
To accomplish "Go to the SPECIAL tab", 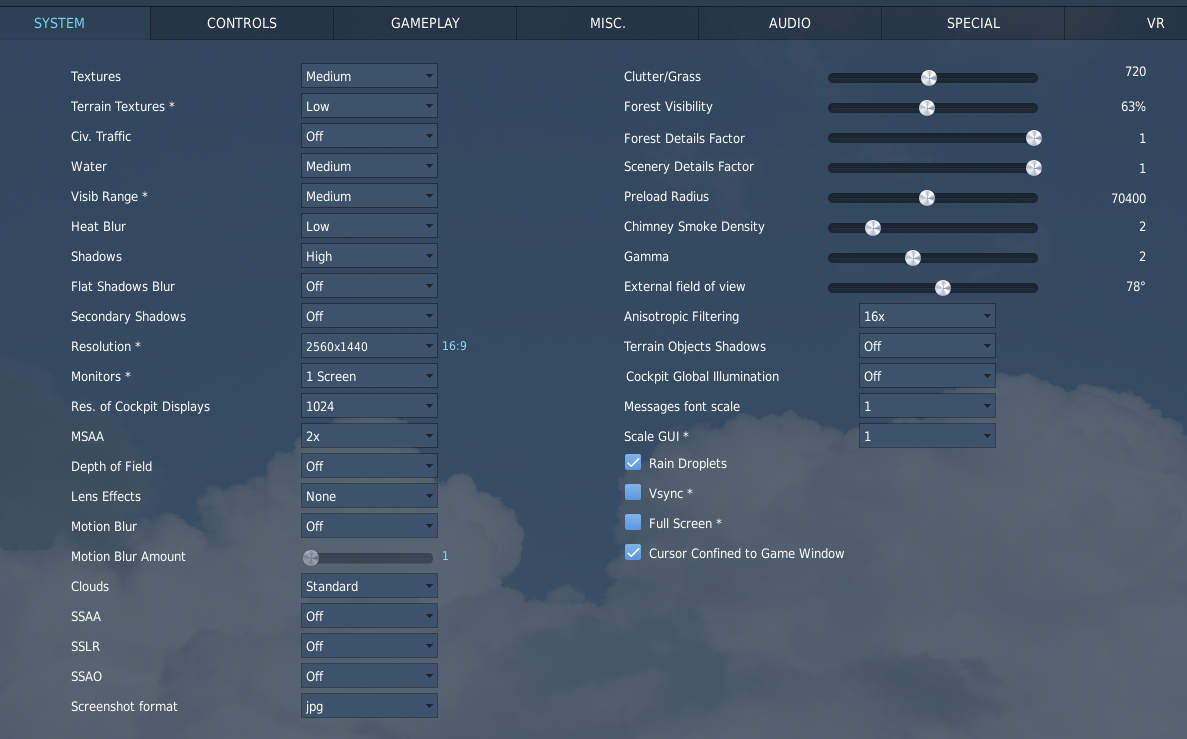I will (973, 23).
